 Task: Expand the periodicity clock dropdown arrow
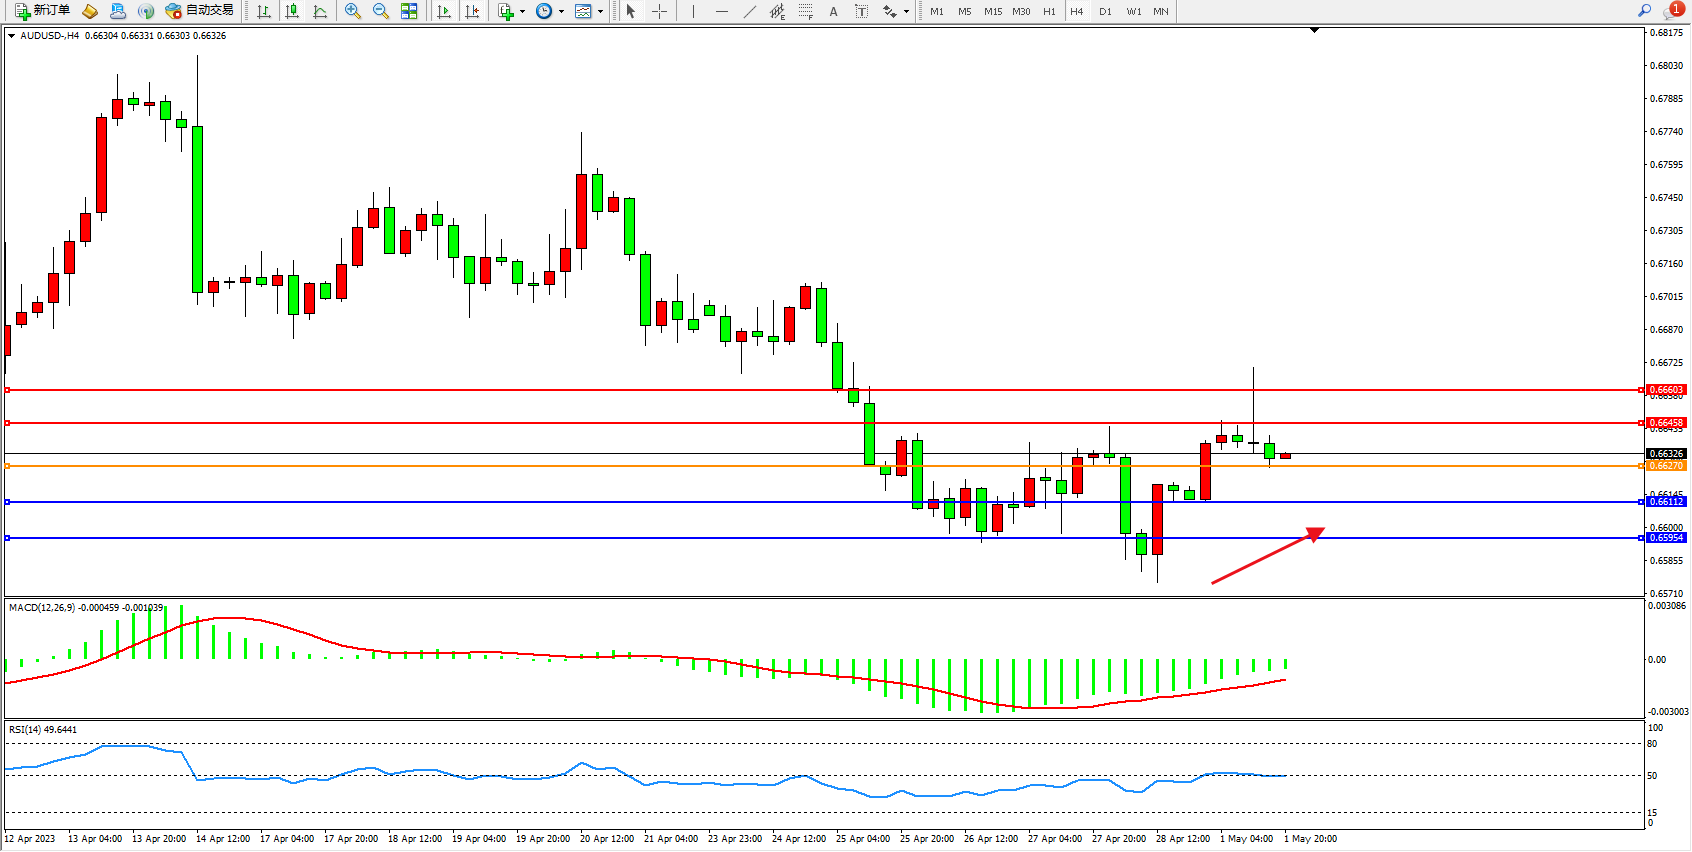tap(561, 12)
